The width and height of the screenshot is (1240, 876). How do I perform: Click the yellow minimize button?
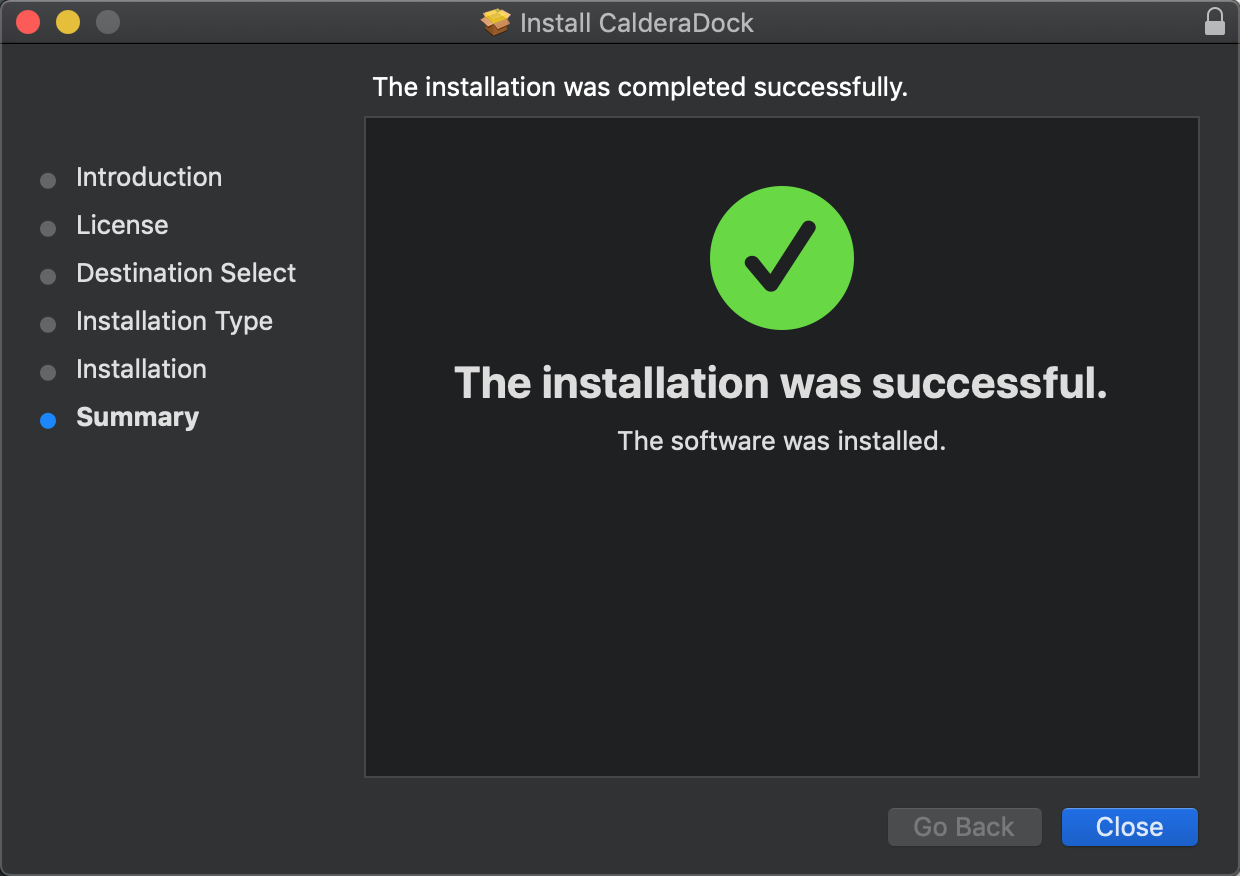click(68, 21)
